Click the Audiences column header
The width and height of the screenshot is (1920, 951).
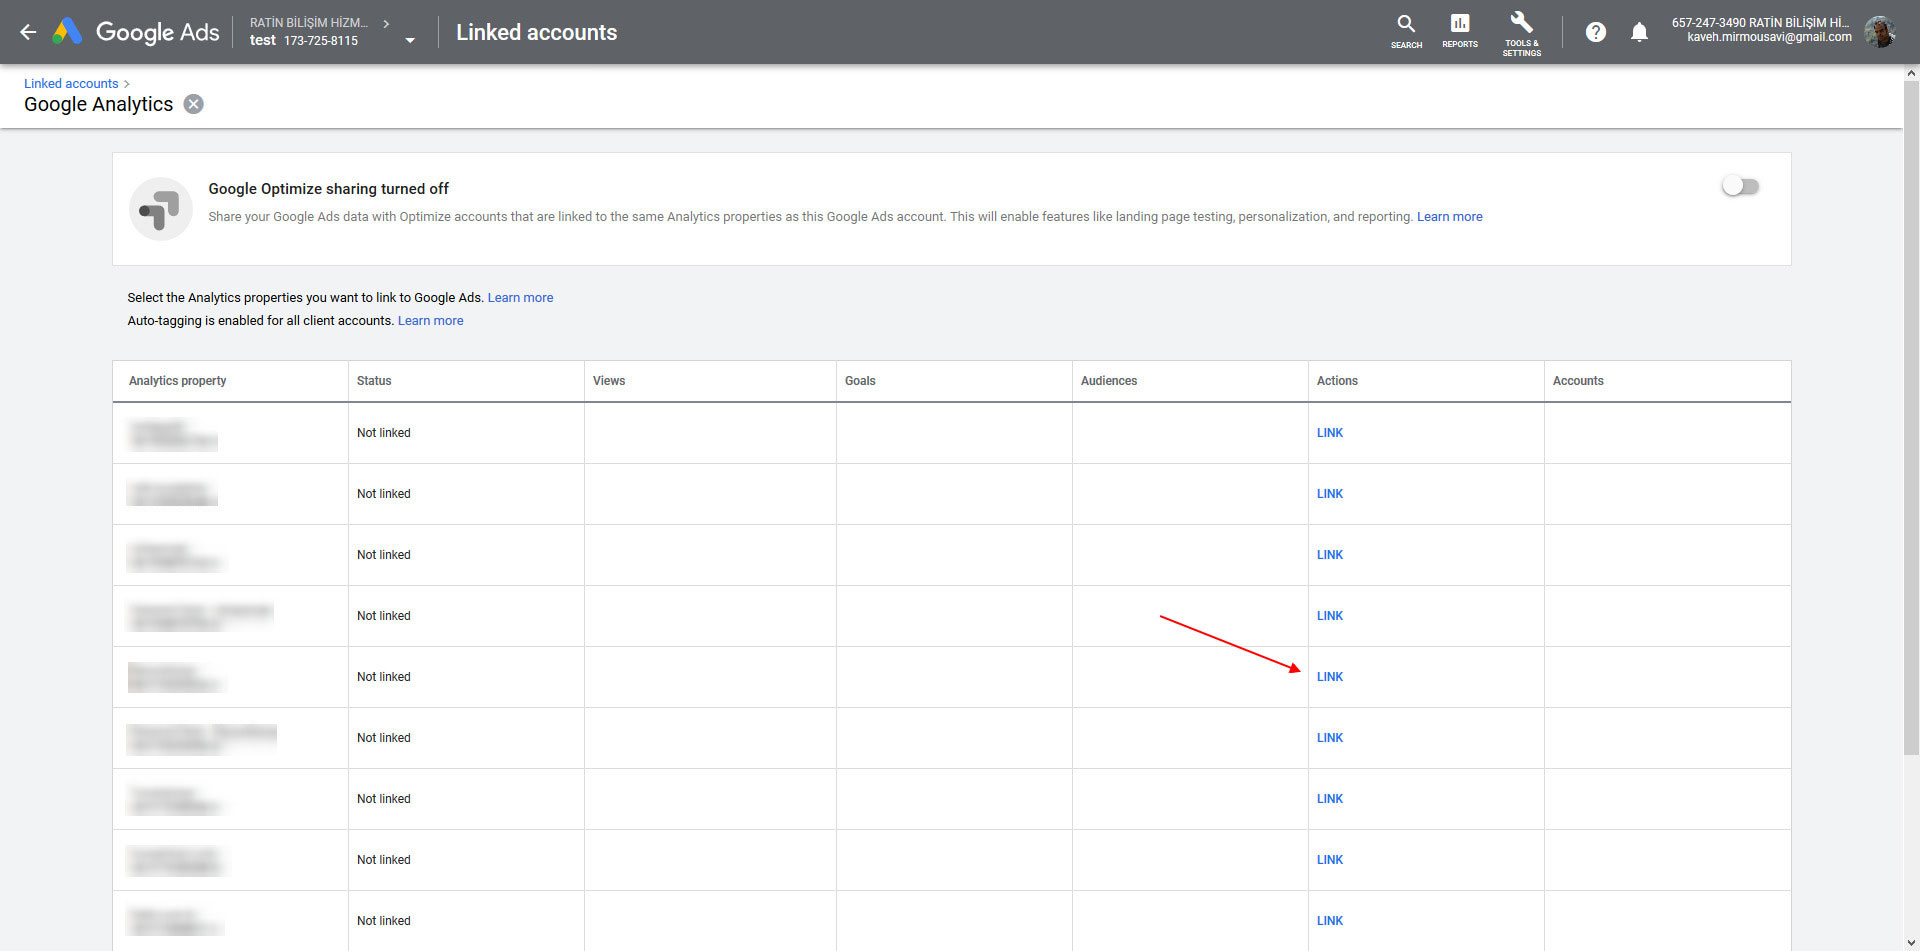point(1109,381)
